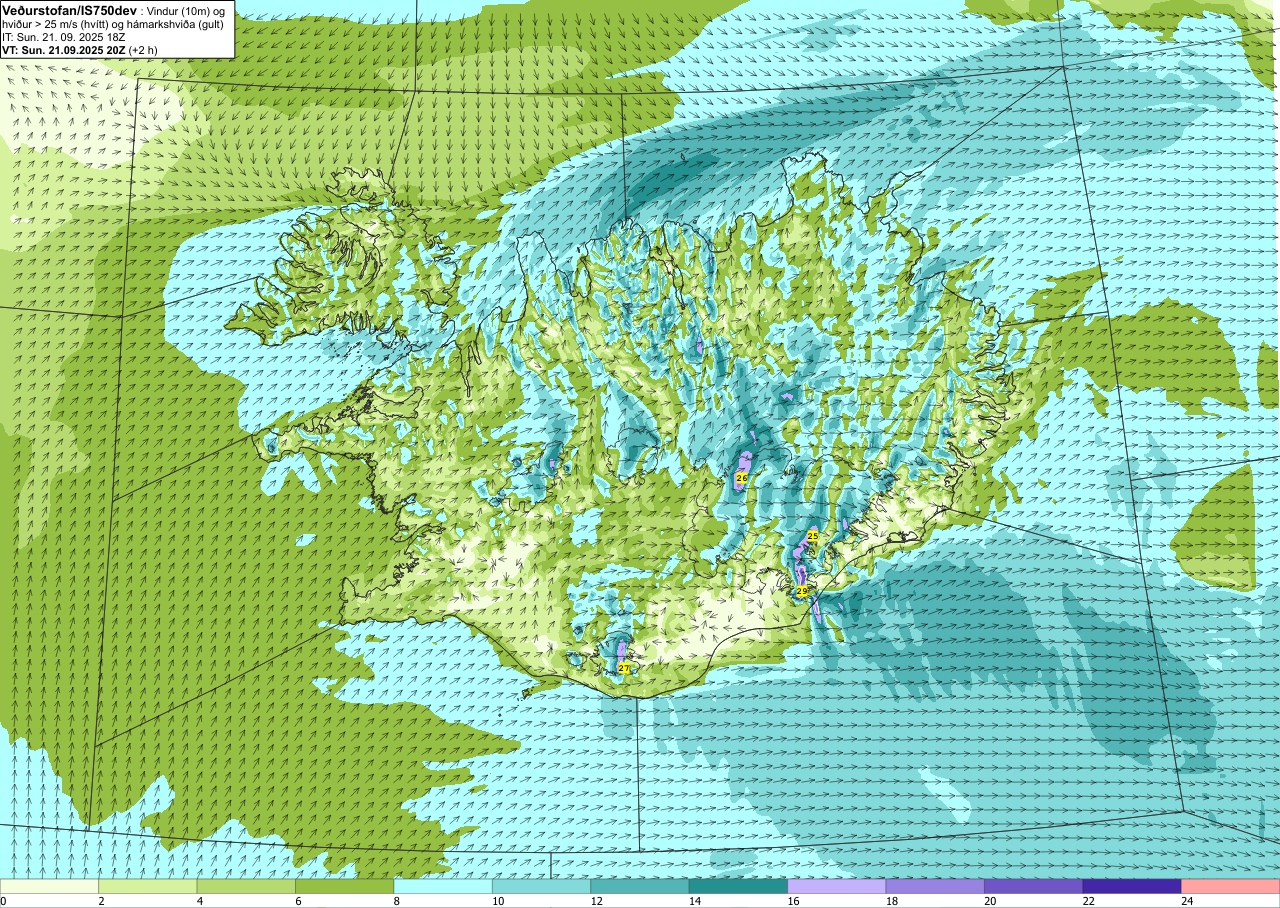This screenshot has height=908, width=1280.
Task: Select the pink above-24 m/s legend swatch
Action: pos(1231,886)
